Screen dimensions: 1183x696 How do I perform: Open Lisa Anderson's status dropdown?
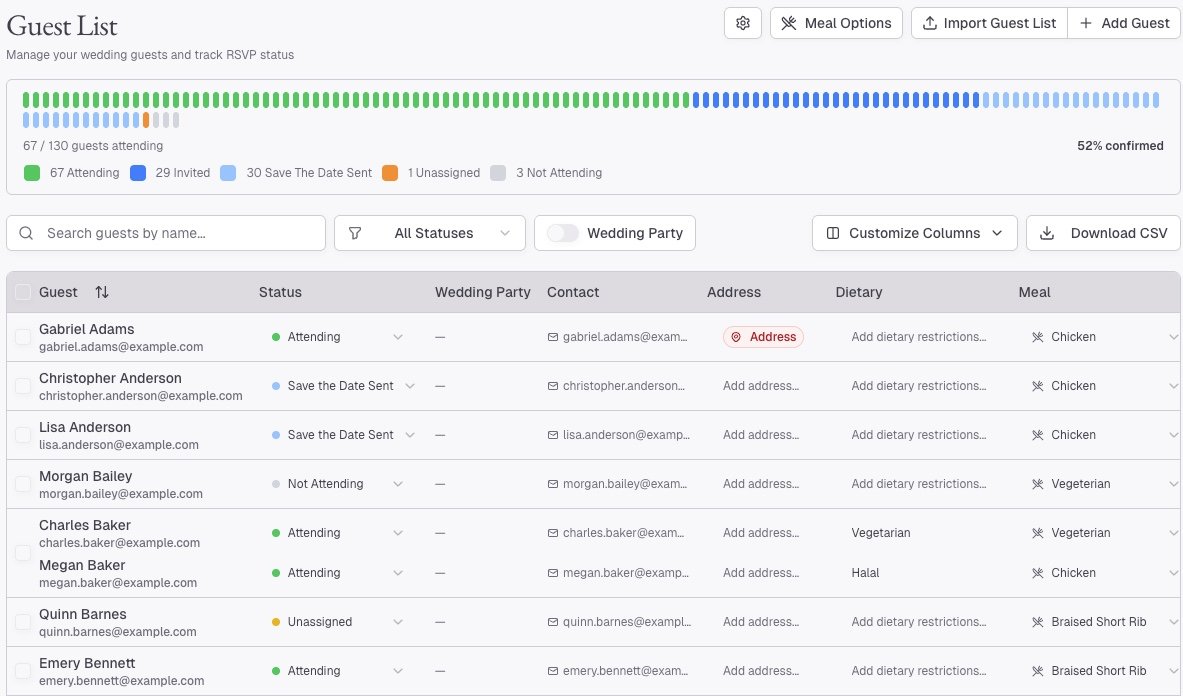[343, 435]
